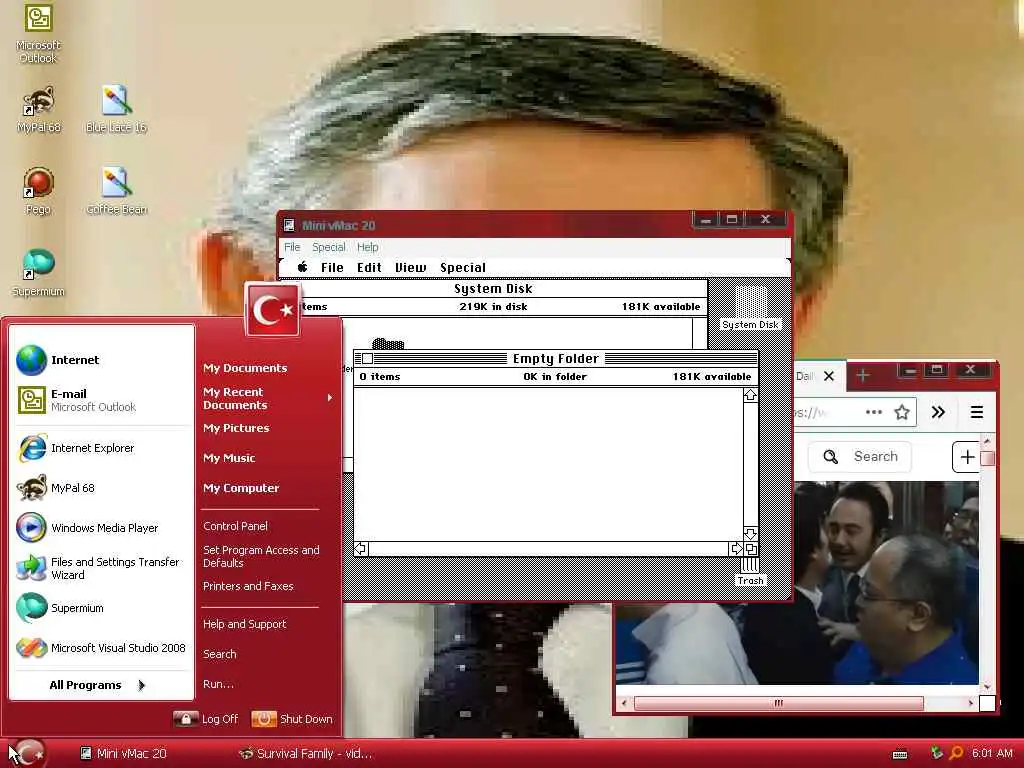Click Run... in Start menu
Screen dimensions: 1024x768
click(218, 684)
